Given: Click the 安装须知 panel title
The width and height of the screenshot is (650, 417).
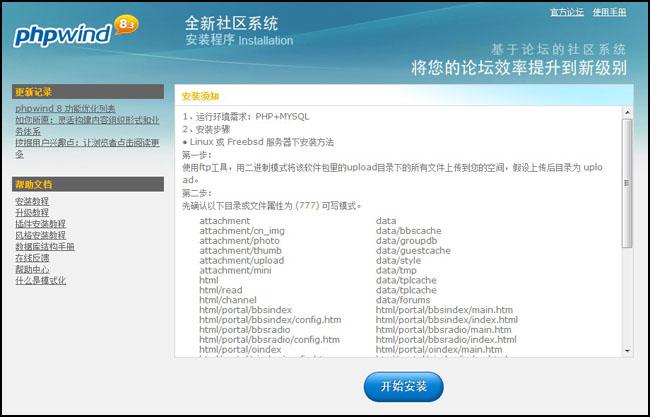Looking at the screenshot, I should click(200, 96).
